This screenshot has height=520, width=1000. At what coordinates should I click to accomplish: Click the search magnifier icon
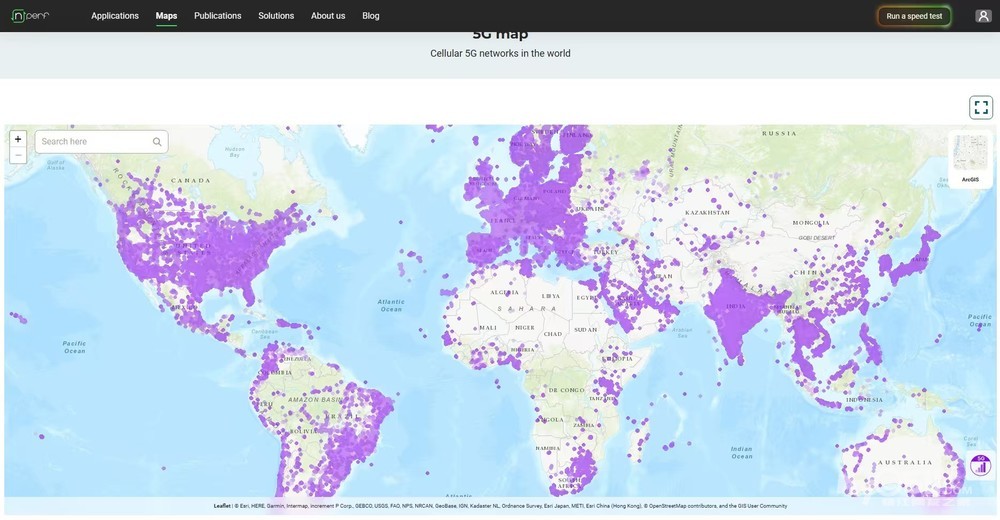[157, 142]
